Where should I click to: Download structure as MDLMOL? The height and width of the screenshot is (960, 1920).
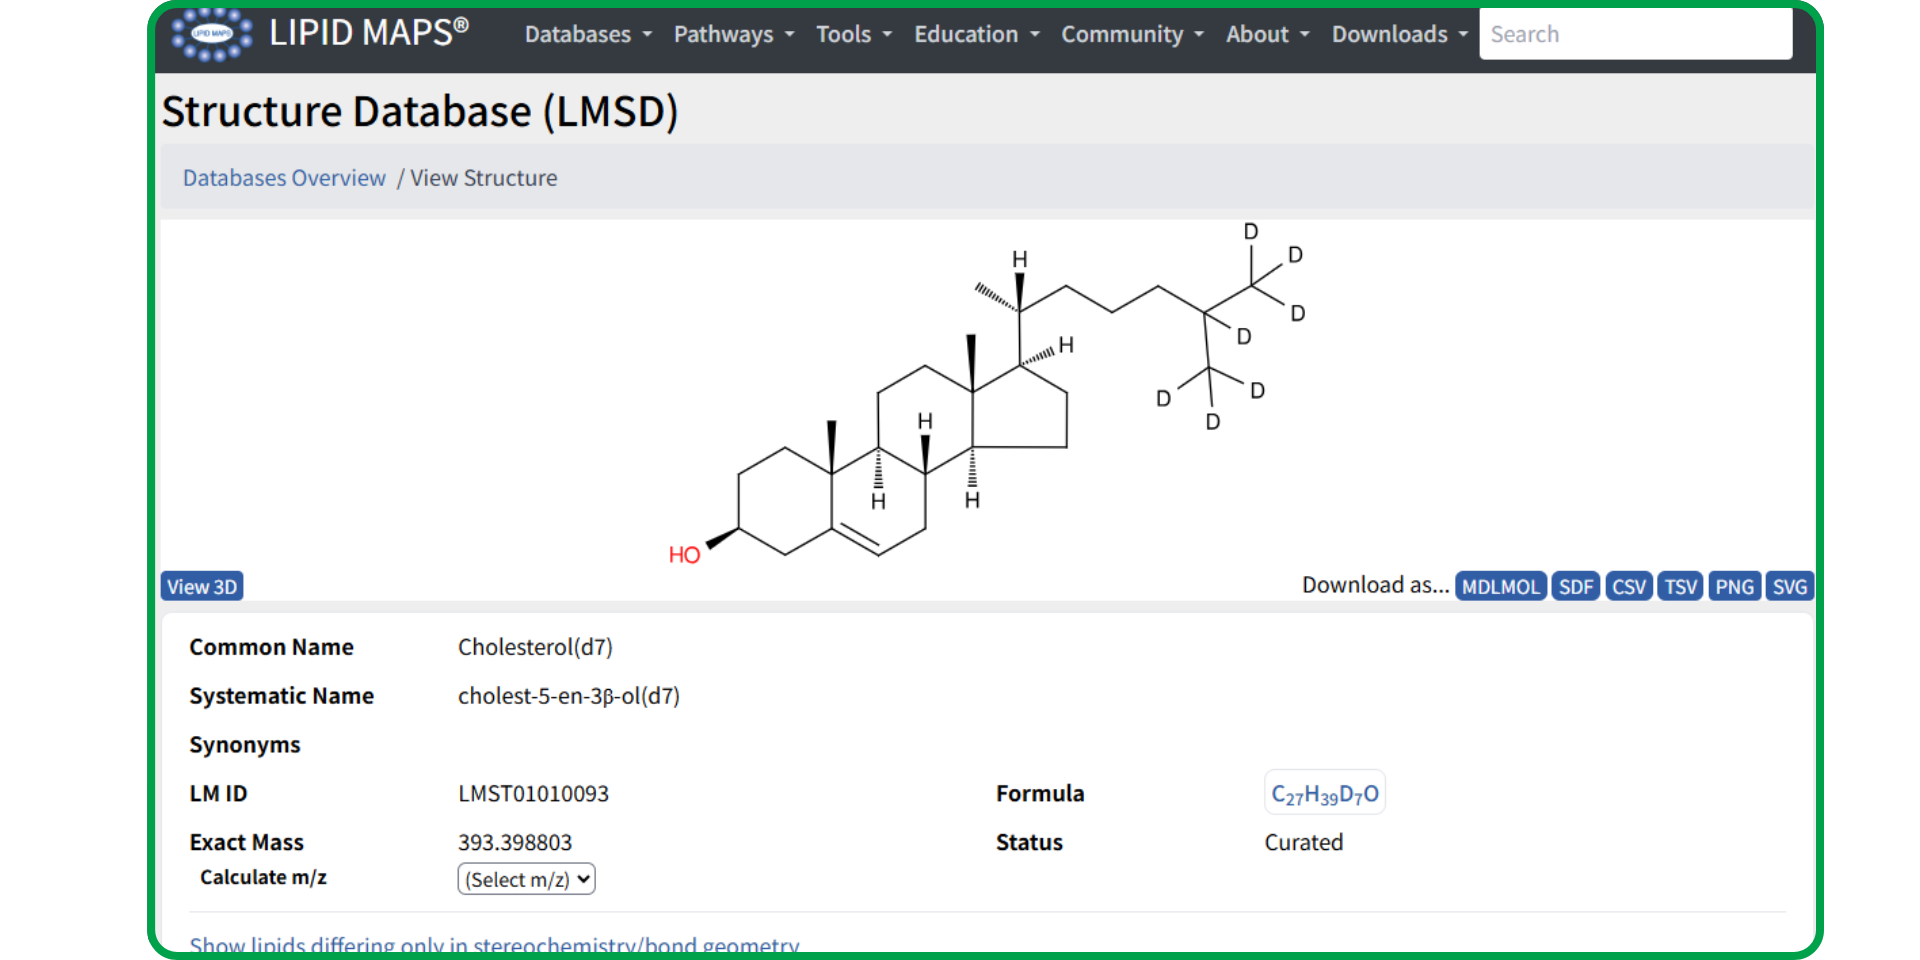pos(1500,586)
